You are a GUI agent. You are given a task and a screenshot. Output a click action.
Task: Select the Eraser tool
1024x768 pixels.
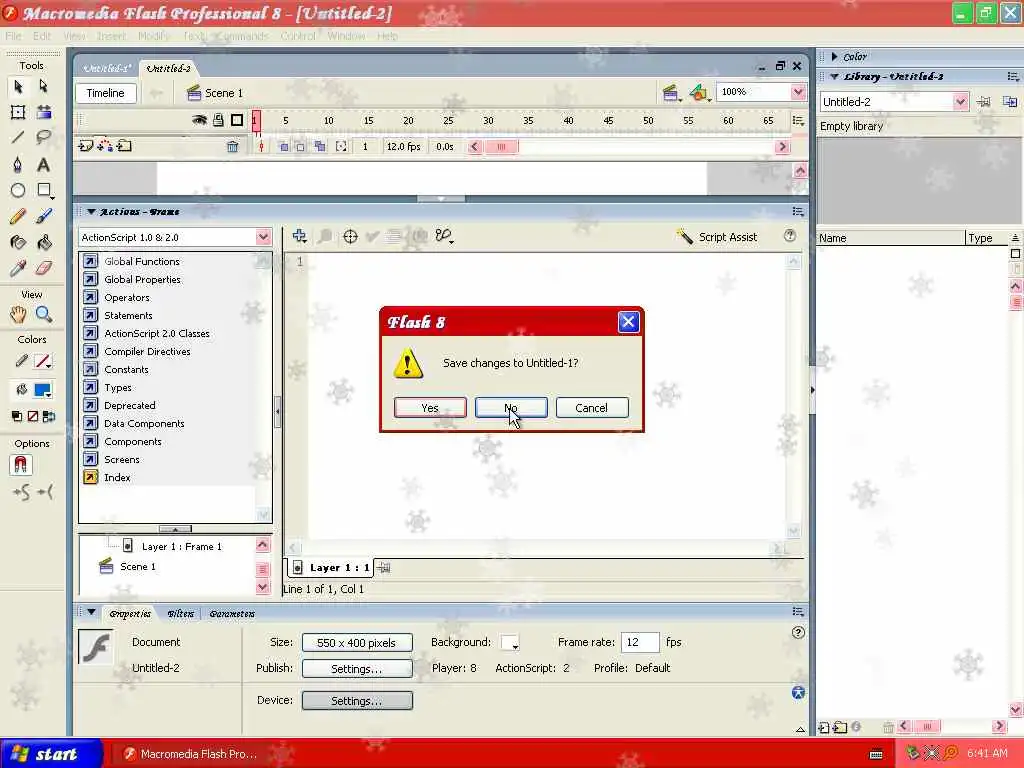[x=43, y=268]
